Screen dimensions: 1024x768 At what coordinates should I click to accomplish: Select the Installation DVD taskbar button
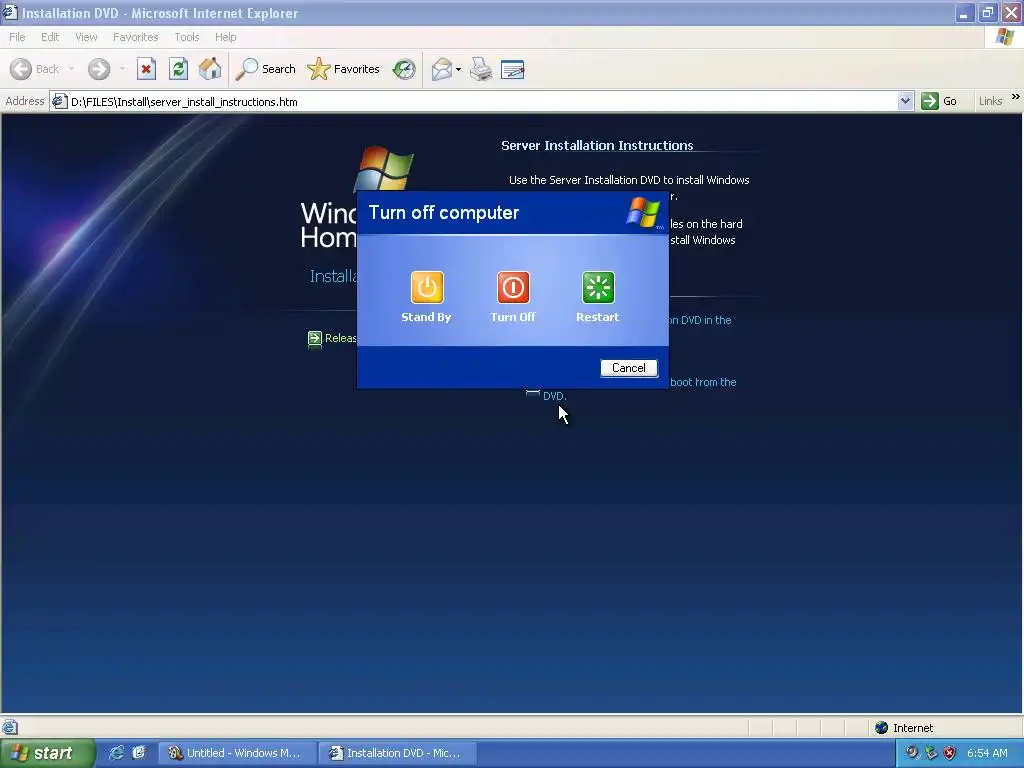[398, 753]
